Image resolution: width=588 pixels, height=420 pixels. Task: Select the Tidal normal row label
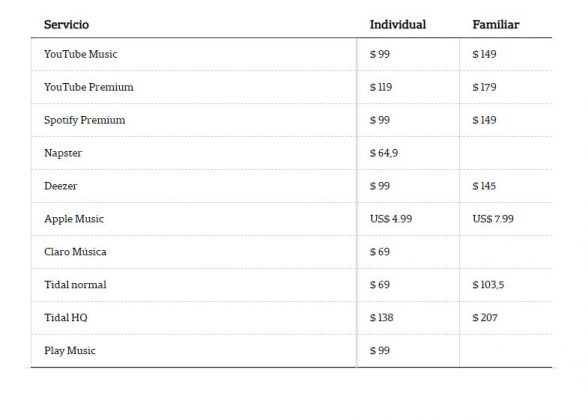point(75,285)
